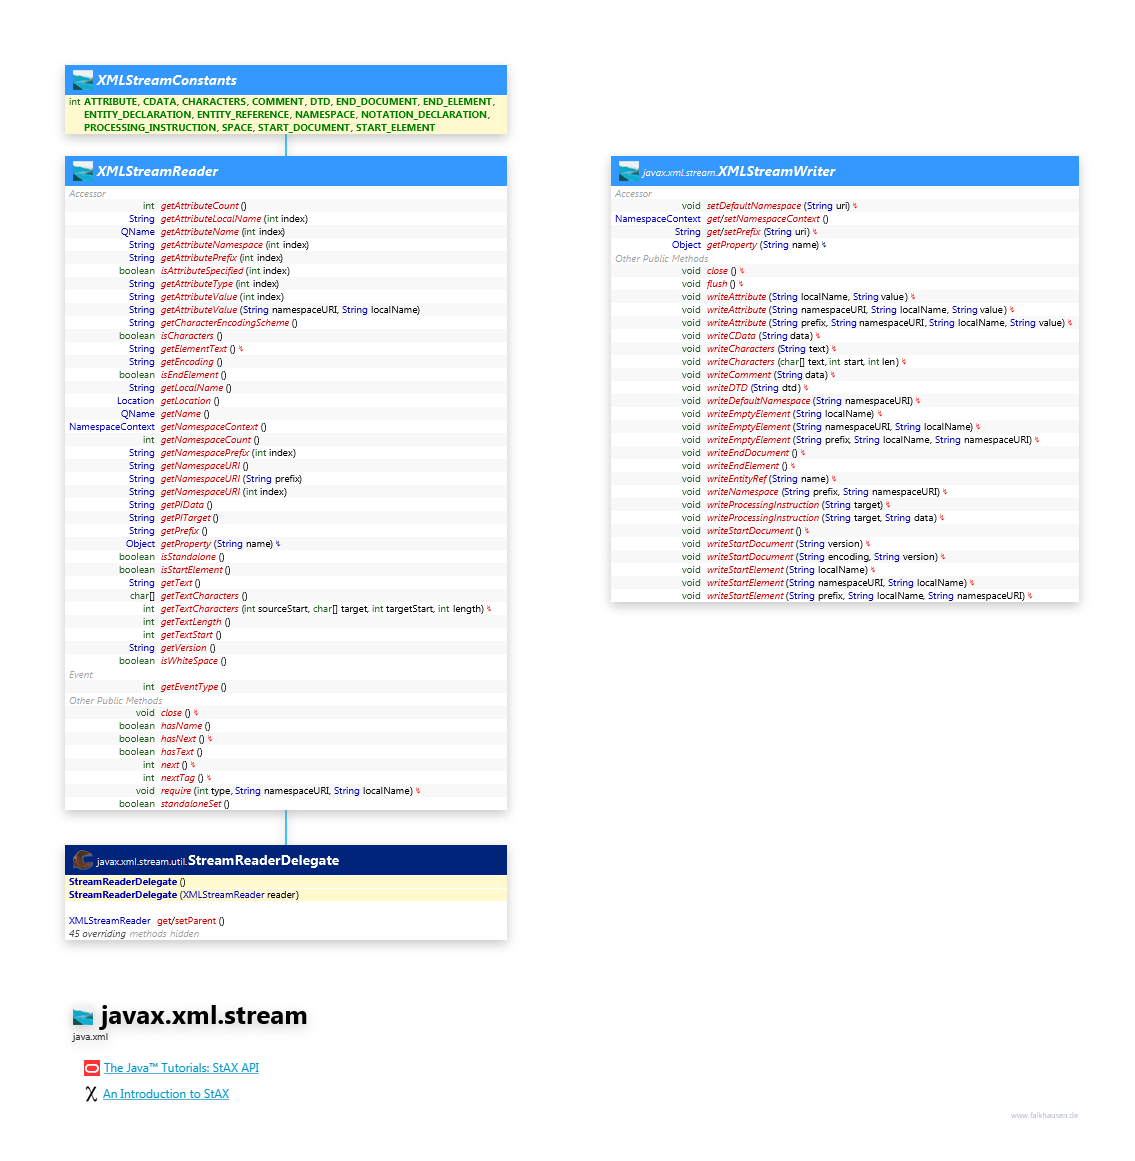Click the javax.xml.stream package icon

point(83,1016)
